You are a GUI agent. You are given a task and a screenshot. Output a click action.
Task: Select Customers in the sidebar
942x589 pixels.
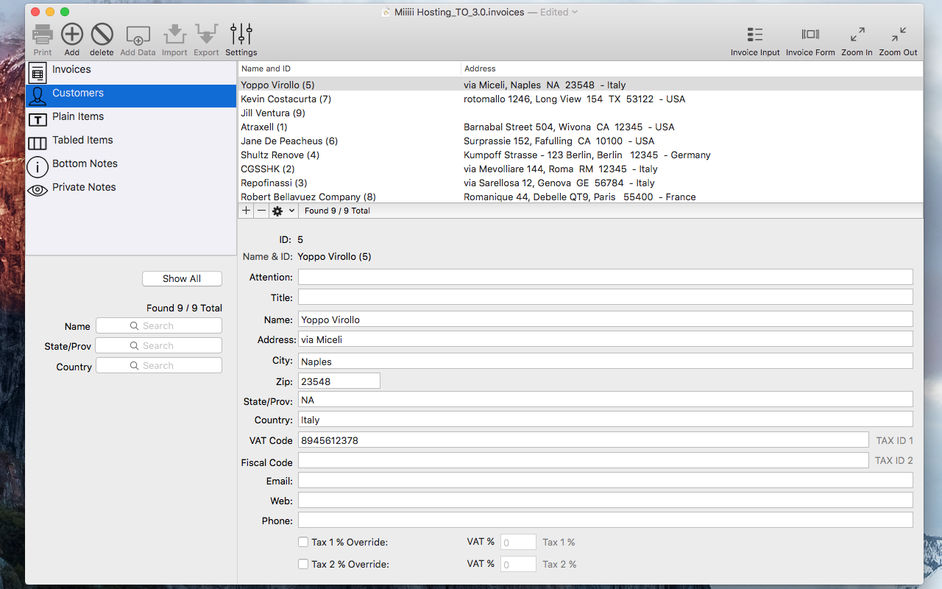[131, 95]
